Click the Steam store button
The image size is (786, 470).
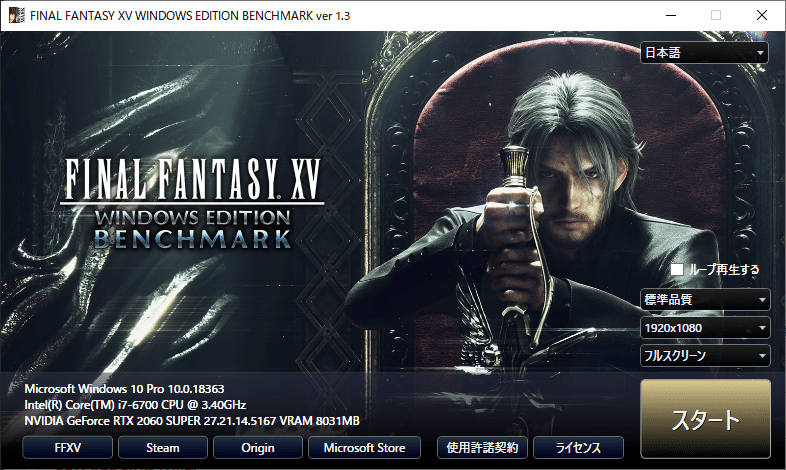163,447
